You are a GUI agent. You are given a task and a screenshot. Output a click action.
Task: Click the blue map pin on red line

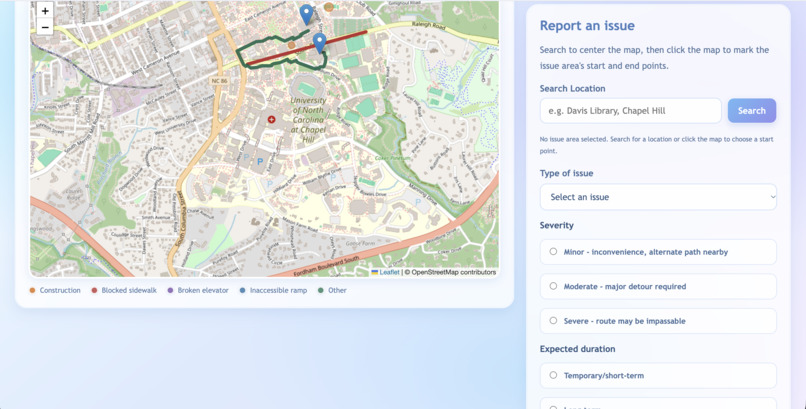(320, 43)
